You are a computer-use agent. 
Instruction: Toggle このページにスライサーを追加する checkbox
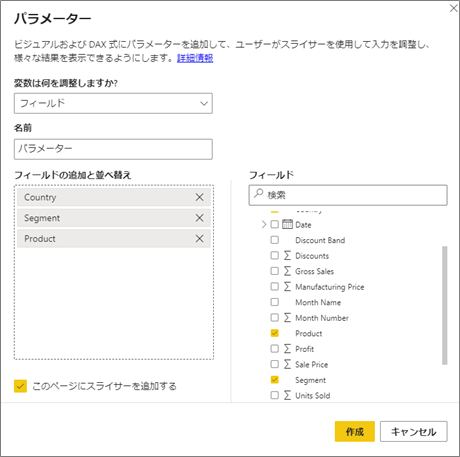[x=20, y=386]
